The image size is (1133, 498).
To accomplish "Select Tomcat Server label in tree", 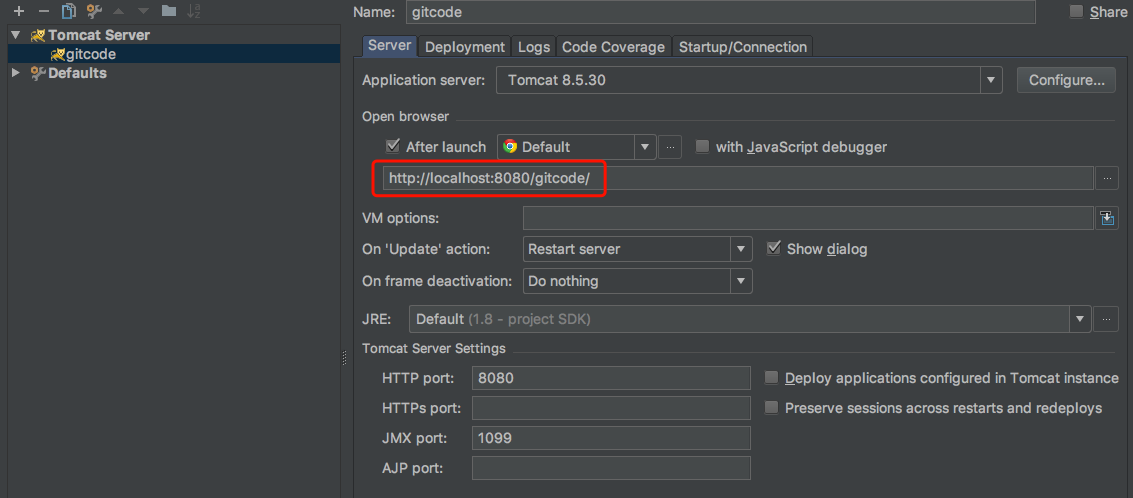I will click(x=99, y=35).
